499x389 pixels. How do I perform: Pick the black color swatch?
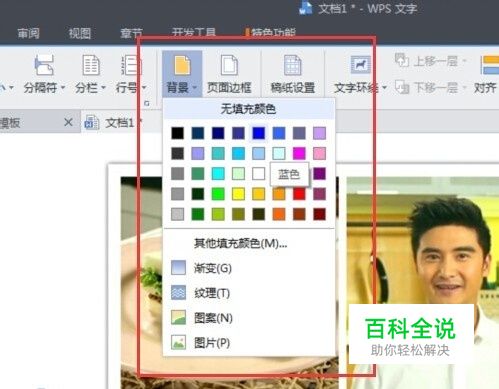pos(177,133)
